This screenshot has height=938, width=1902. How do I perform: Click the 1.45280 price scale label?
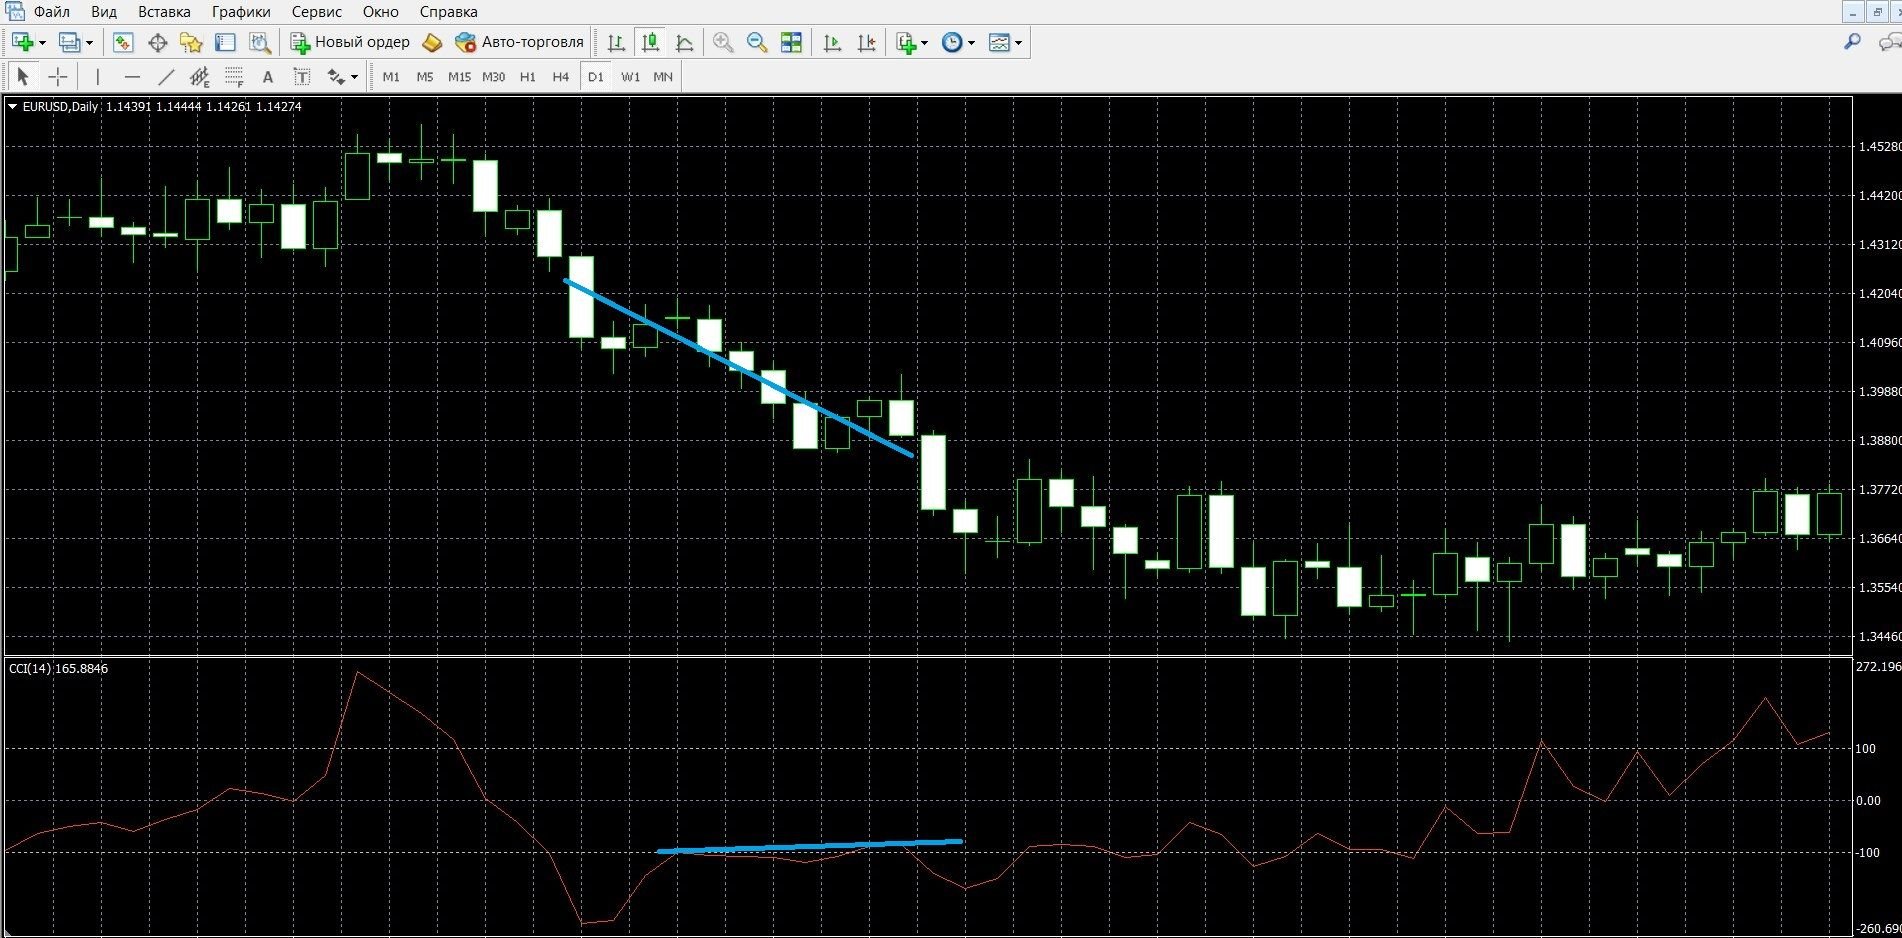1879,146
